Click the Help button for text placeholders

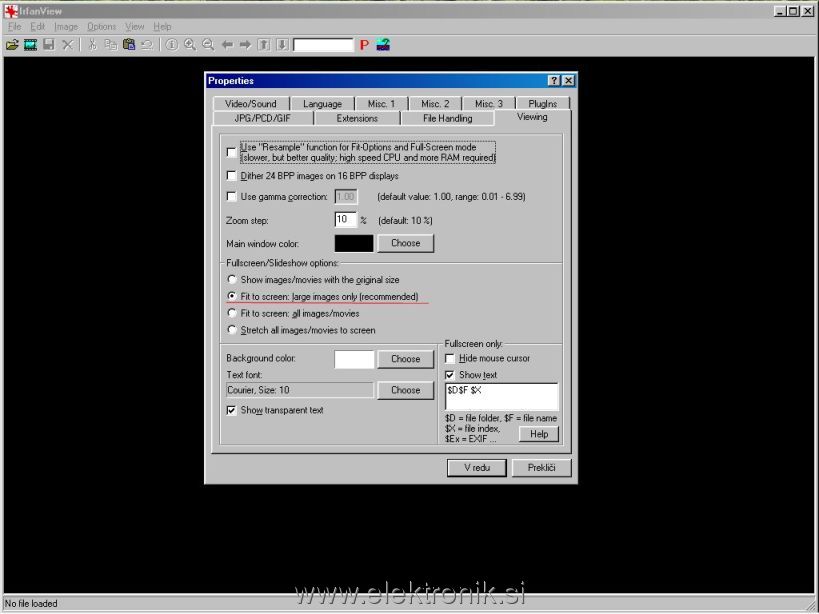pyautogui.click(x=539, y=434)
